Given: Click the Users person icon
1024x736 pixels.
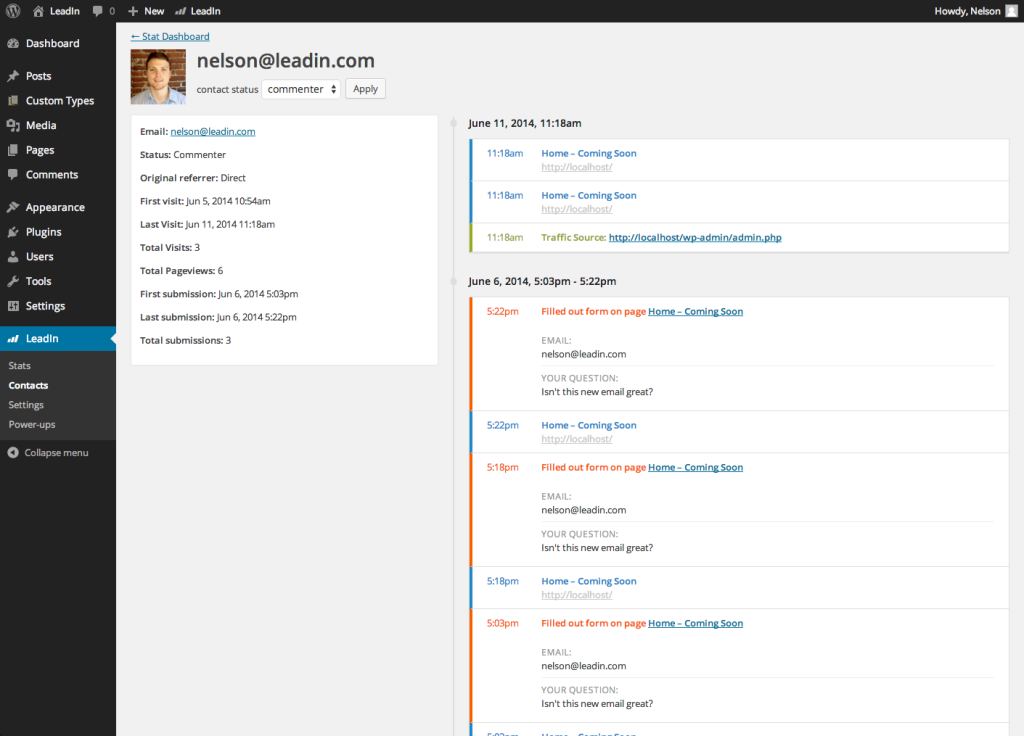Looking at the screenshot, I should tap(13, 257).
